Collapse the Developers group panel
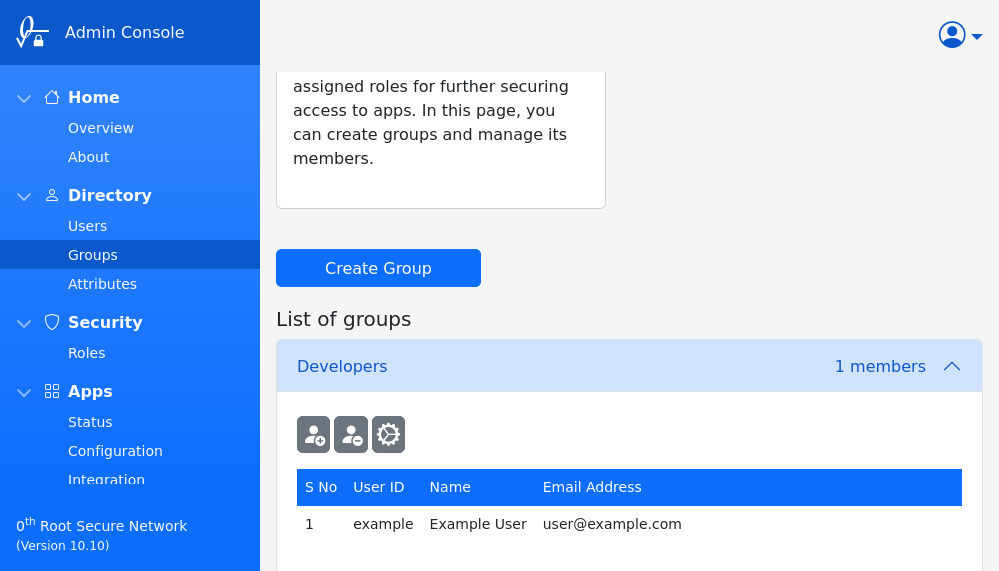 (x=951, y=366)
